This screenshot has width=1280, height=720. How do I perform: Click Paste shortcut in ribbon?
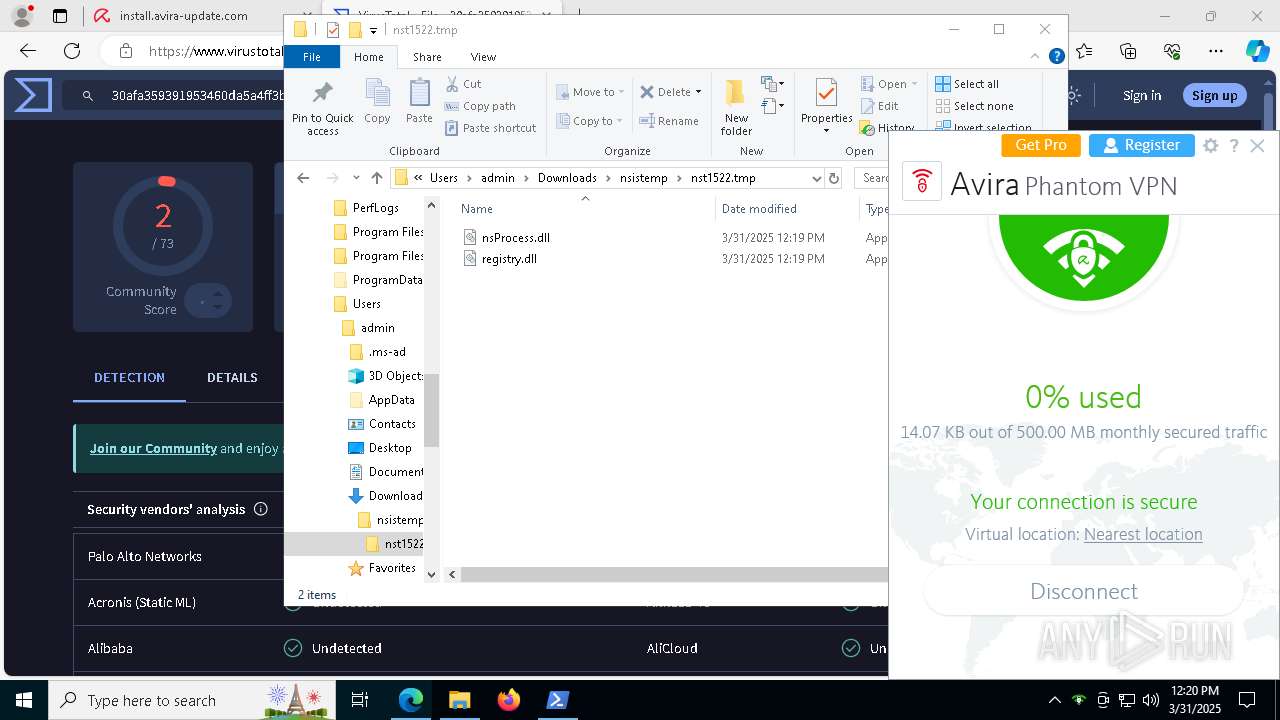[x=491, y=128]
